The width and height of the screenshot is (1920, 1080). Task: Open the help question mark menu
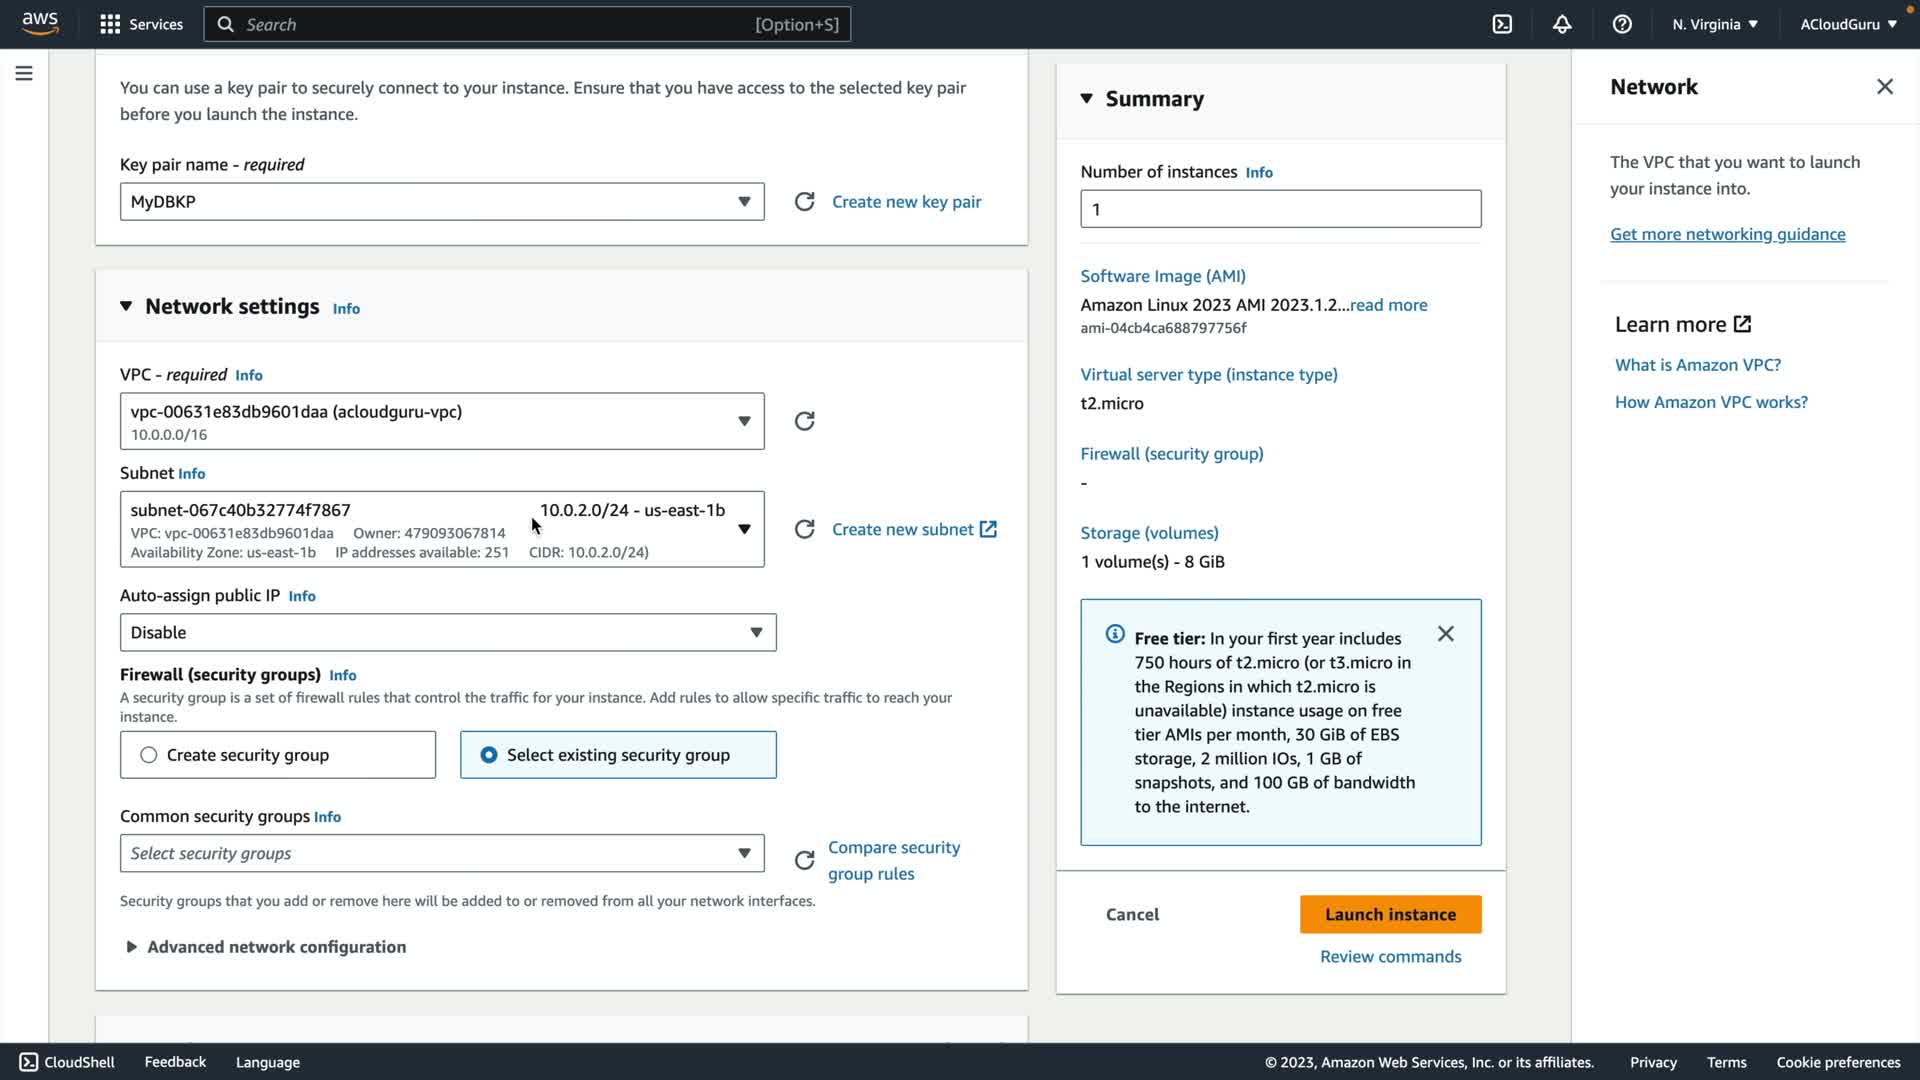[1622, 24]
